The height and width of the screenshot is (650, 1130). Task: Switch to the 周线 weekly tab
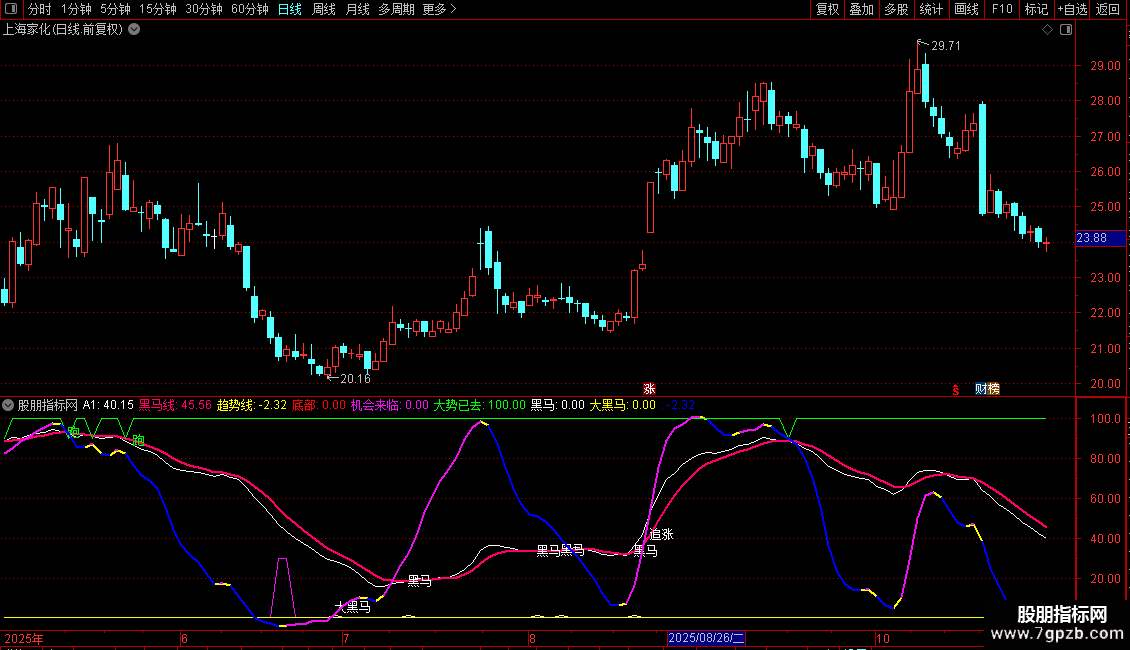click(x=323, y=10)
